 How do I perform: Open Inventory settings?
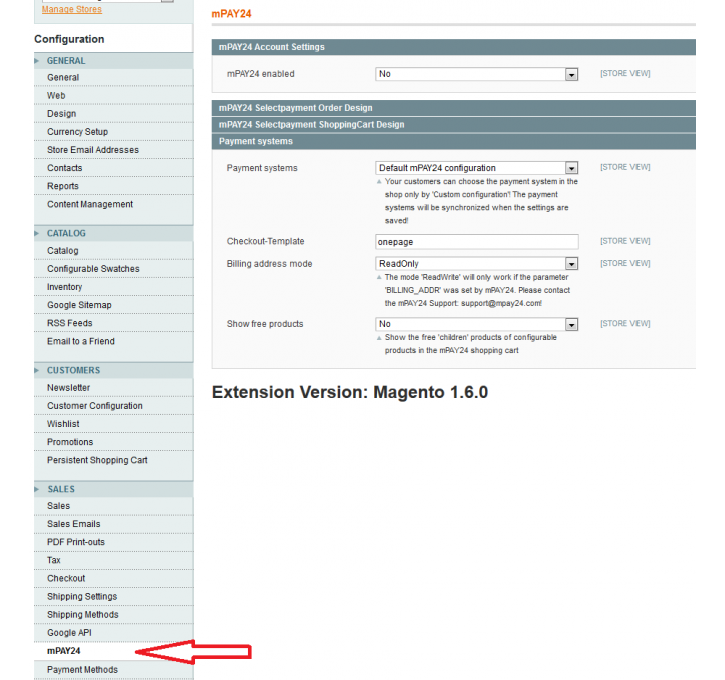[x=113, y=287]
